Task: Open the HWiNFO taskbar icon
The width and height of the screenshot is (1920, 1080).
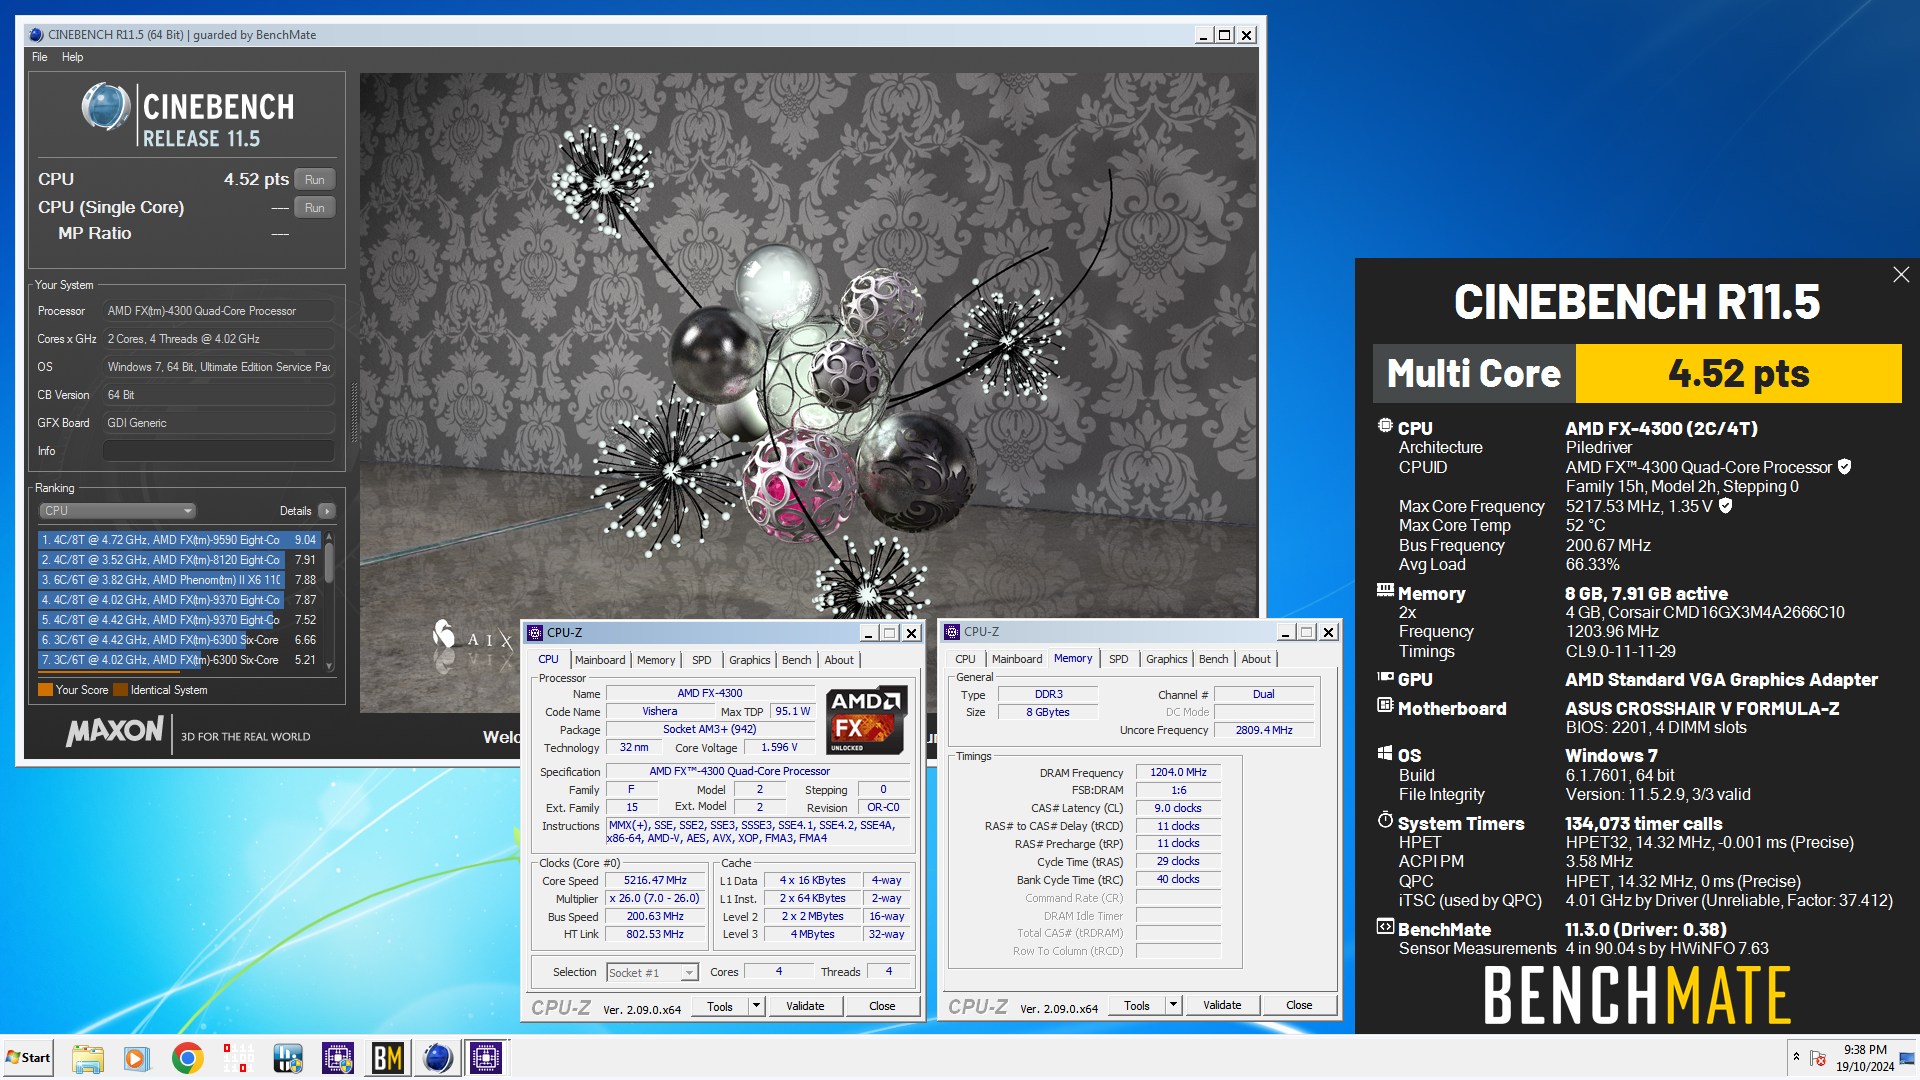Action: coord(288,1058)
